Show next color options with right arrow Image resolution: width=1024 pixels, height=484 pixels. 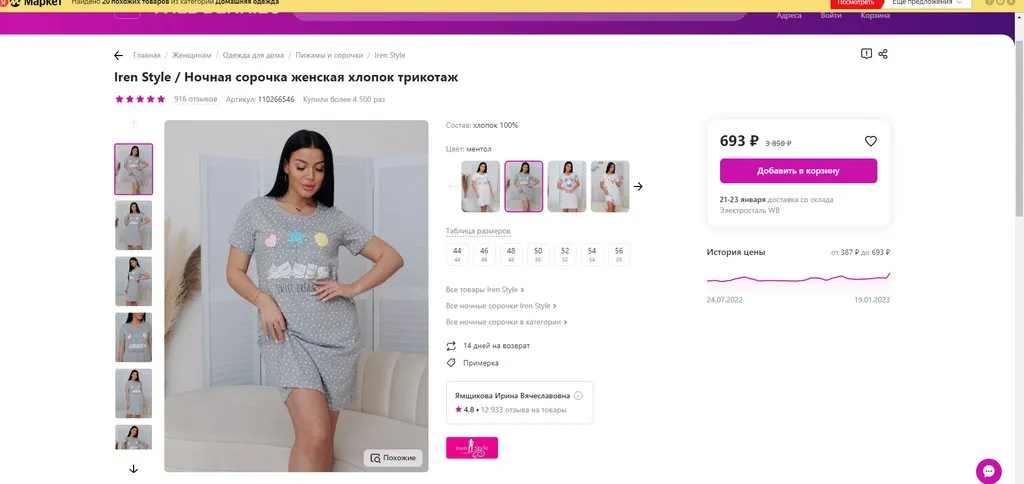click(x=638, y=186)
